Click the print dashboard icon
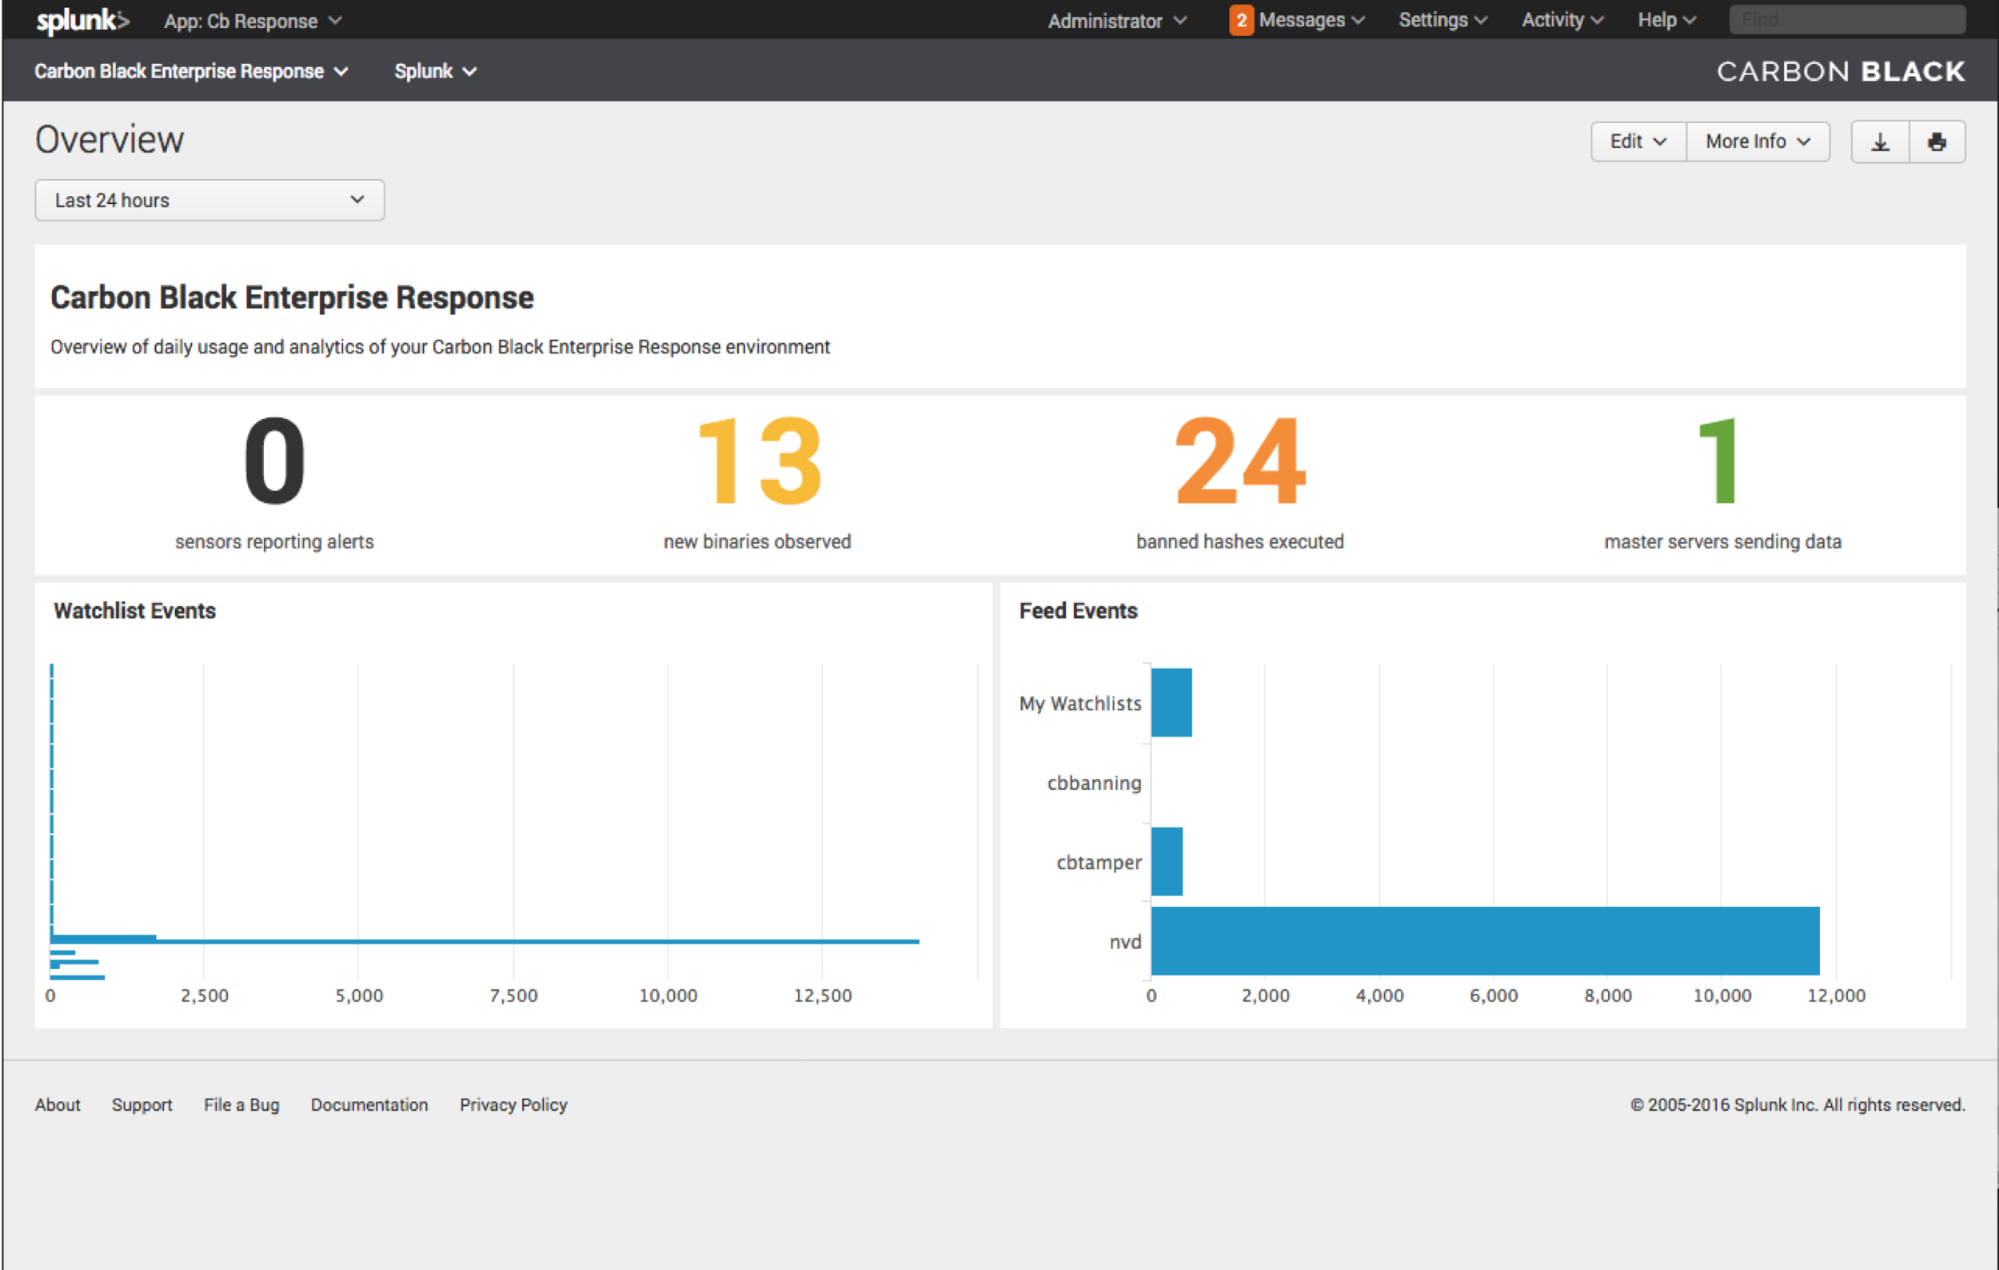 pos(1937,142)
